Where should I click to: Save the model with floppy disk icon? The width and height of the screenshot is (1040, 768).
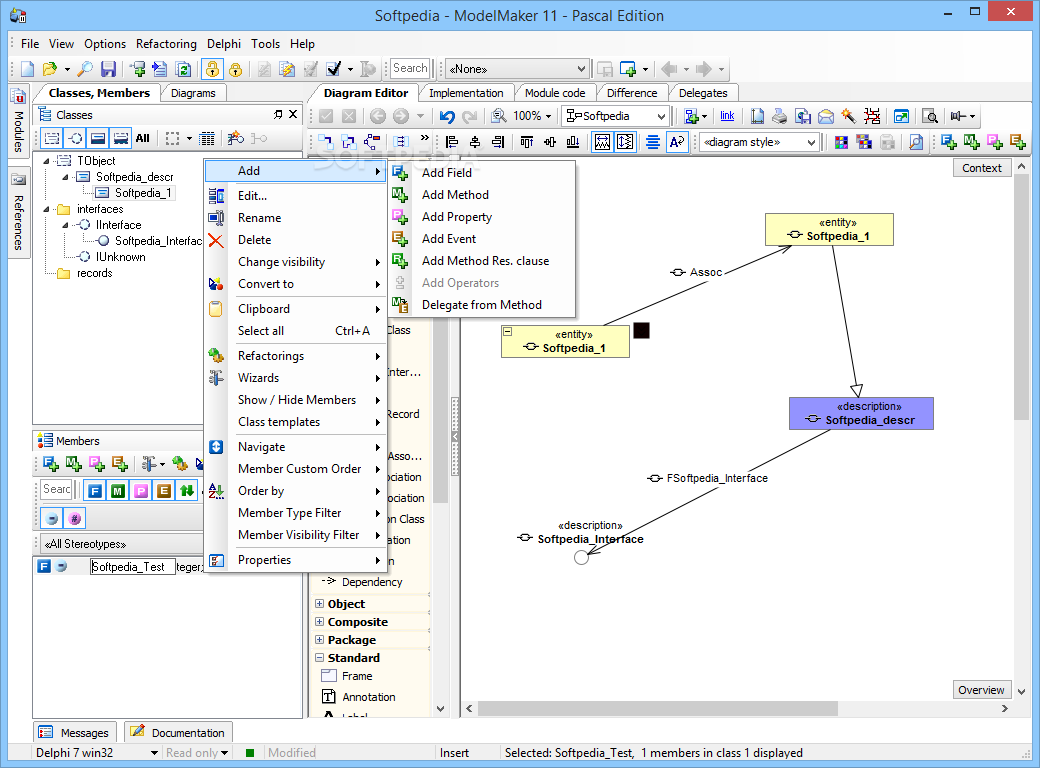tap(108, 68)
